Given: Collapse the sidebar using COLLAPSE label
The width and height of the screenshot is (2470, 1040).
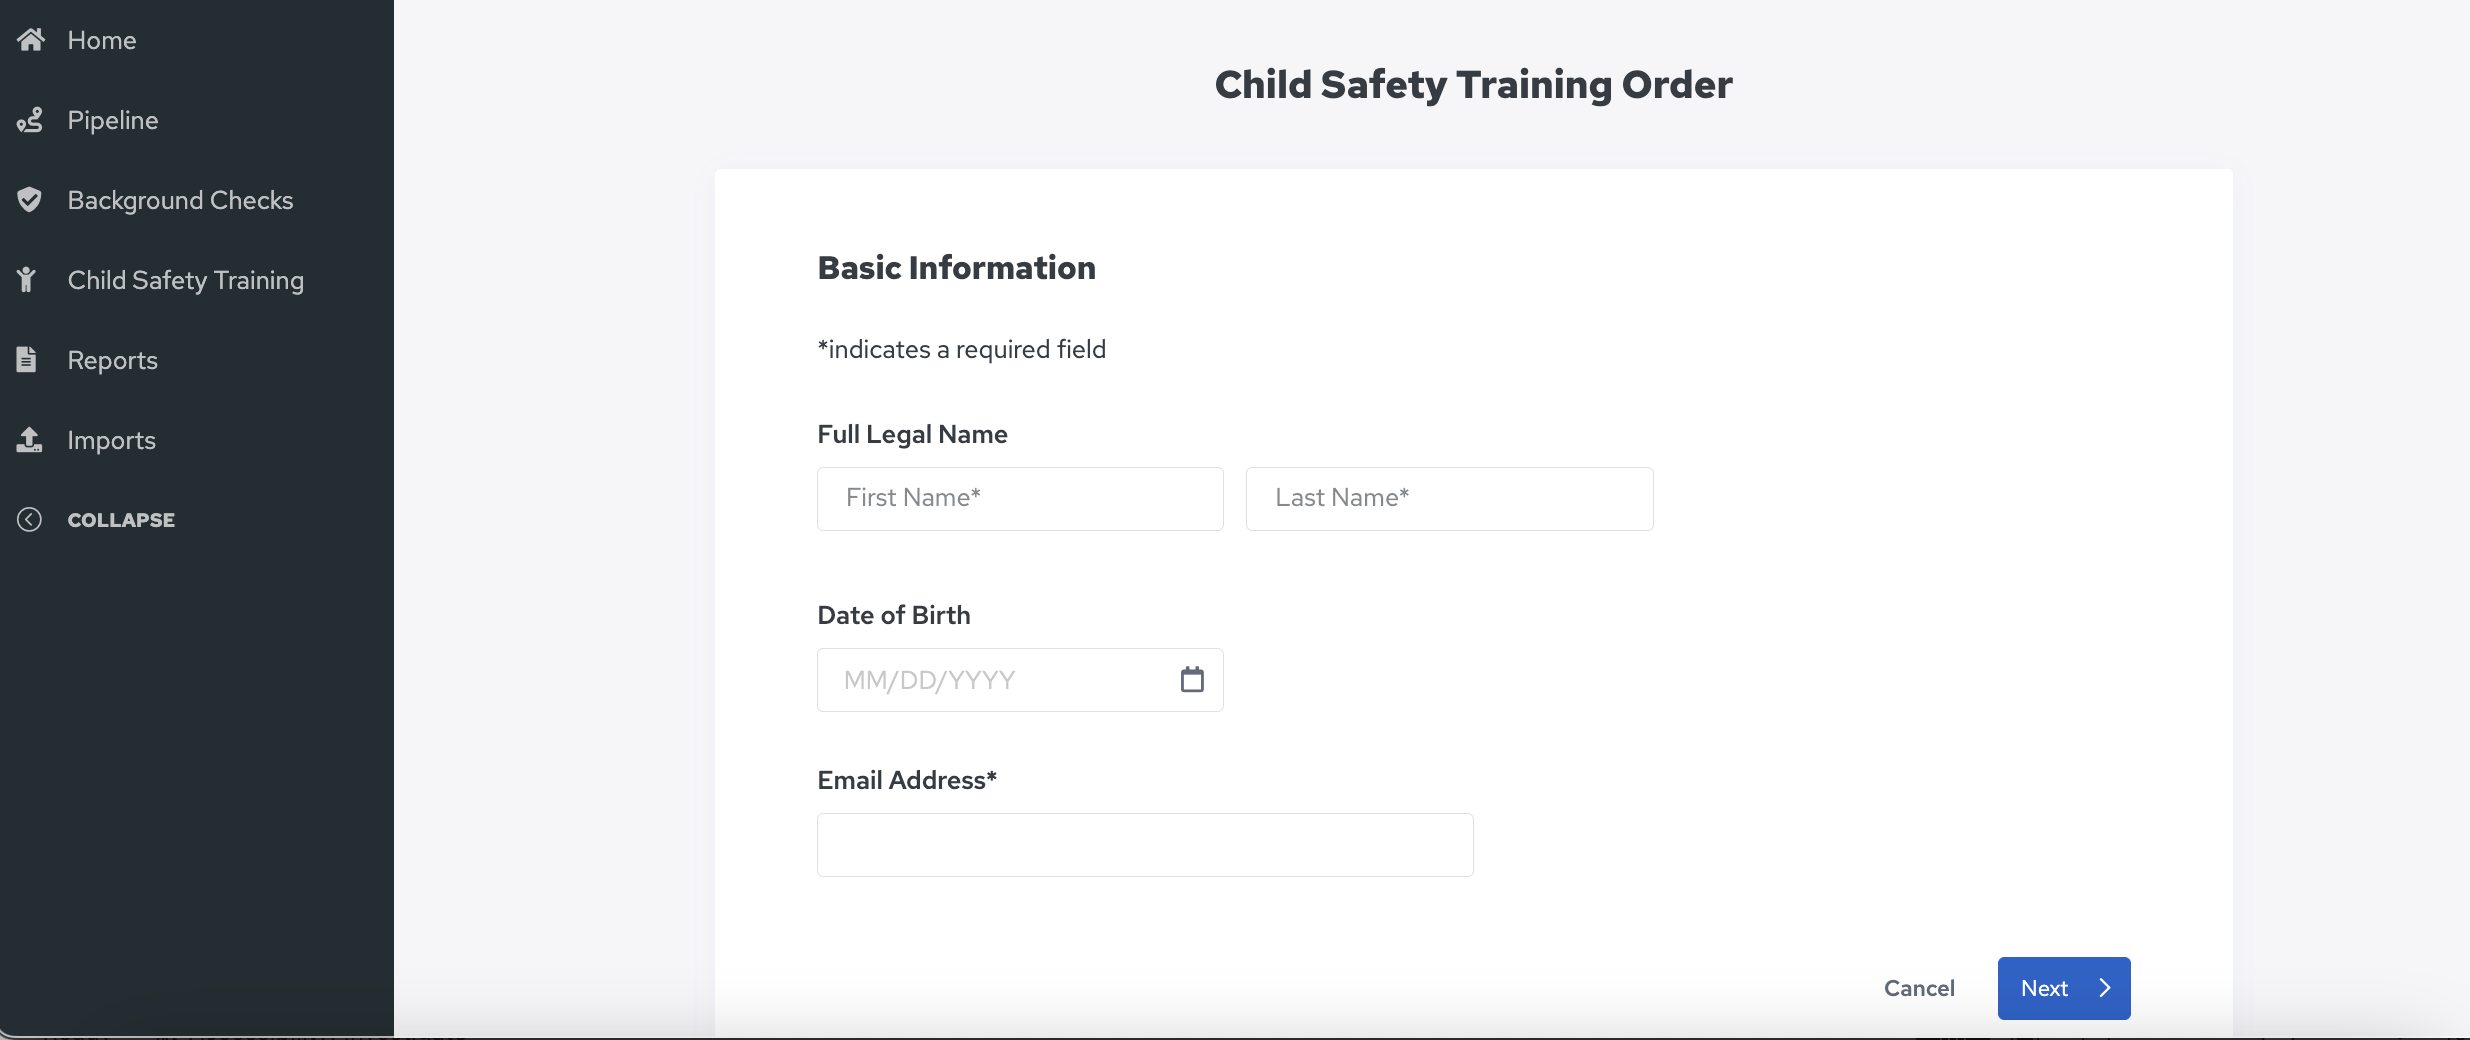Looking at the screenshot, I should pos(121,520).
